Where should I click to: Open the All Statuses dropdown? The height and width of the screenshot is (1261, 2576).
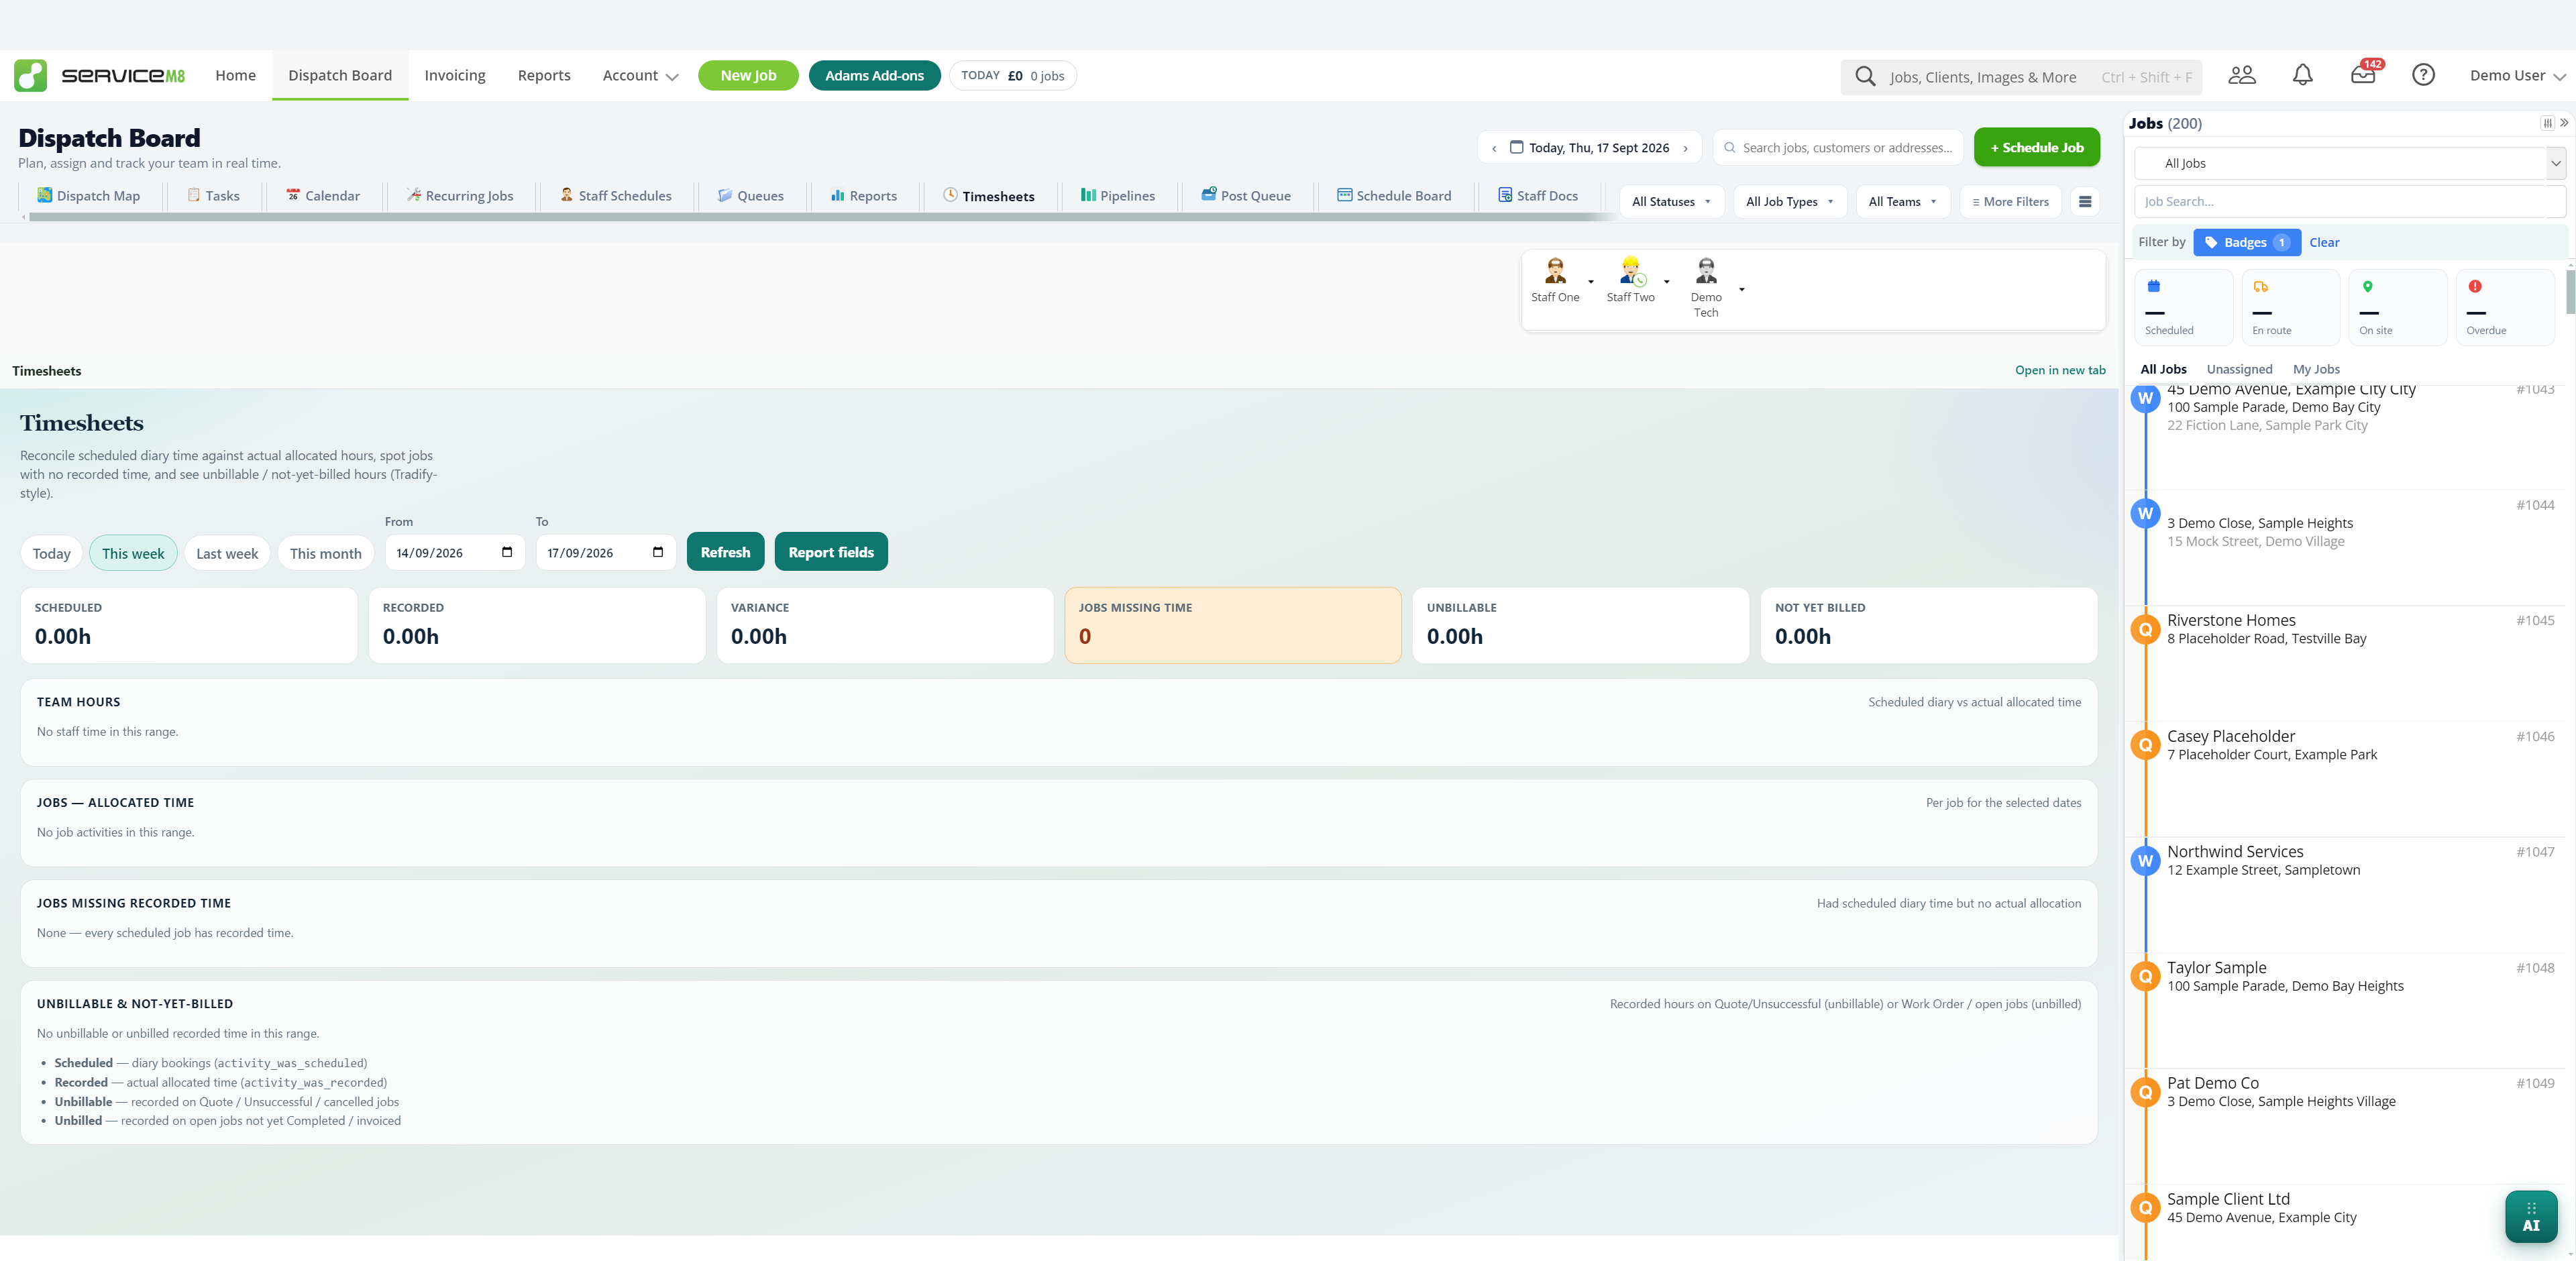click(1672, 201)
